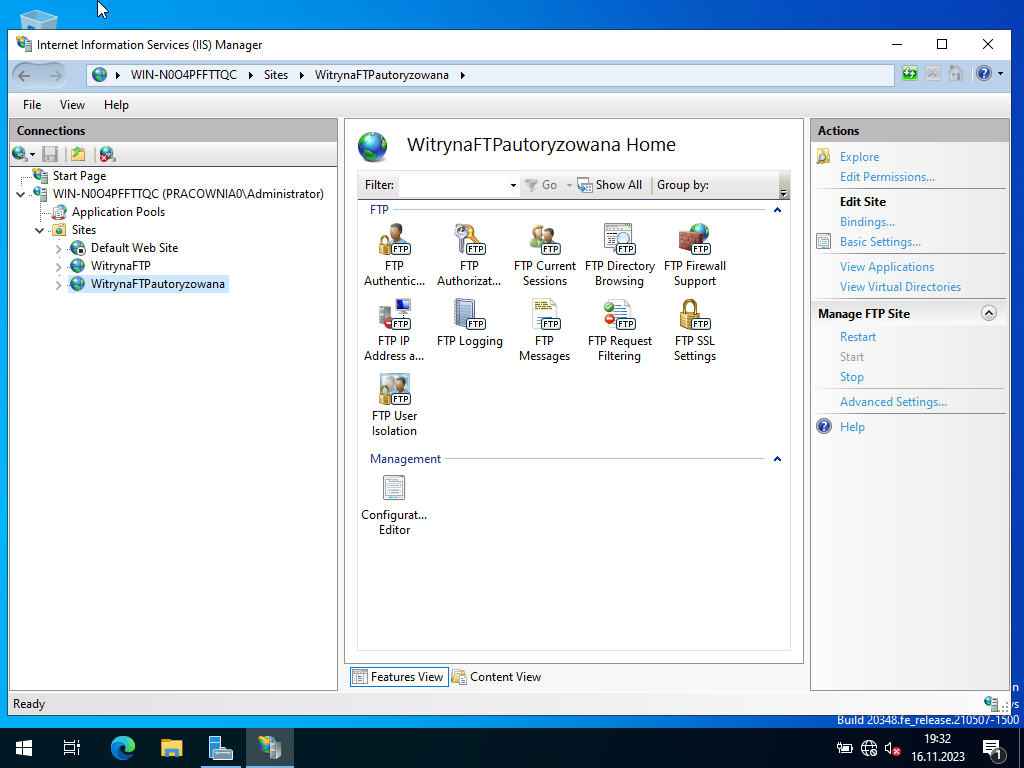Open FTP Current Sessions feature
Screen dimensions: 1024x768
[545, 255]
